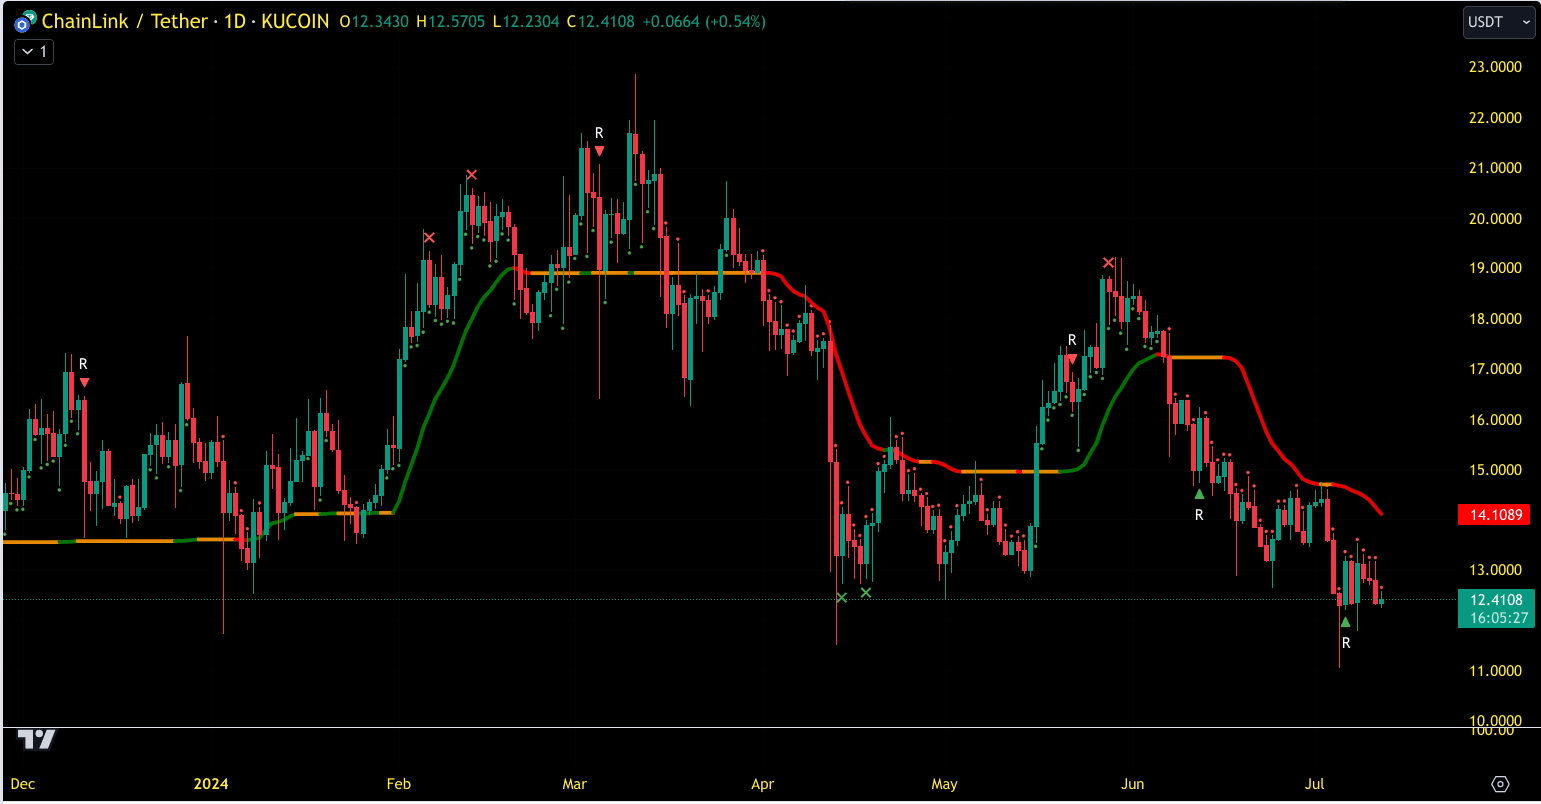Click the 23.0000 price axis label
1541x804 pixels.
(x=1494, y=67)
